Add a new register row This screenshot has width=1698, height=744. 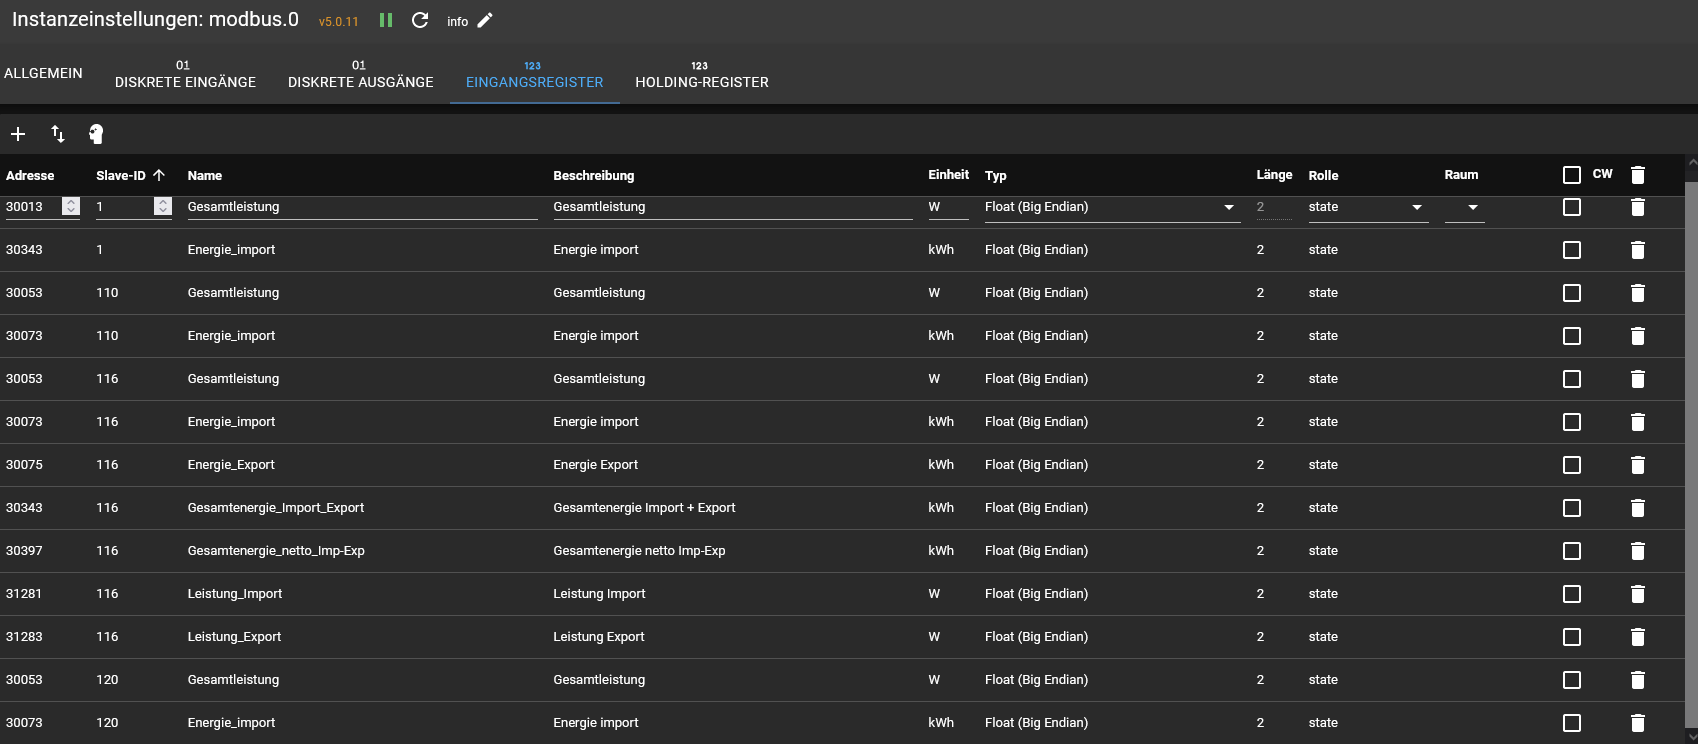(18, 134)
